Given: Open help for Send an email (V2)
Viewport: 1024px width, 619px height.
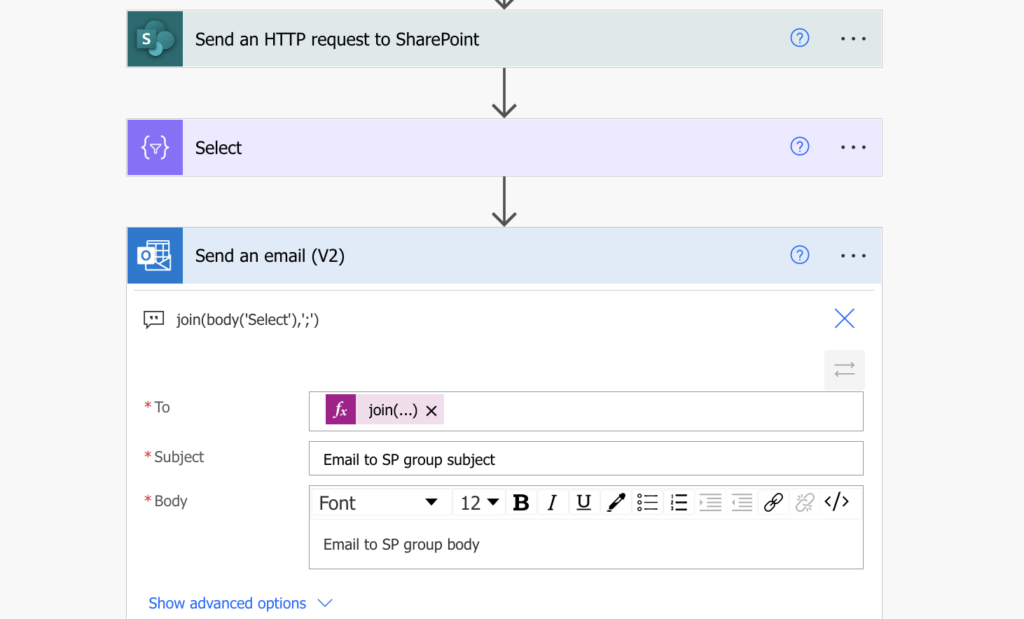Looking at the screenshot, I should (x=799, y=255).
